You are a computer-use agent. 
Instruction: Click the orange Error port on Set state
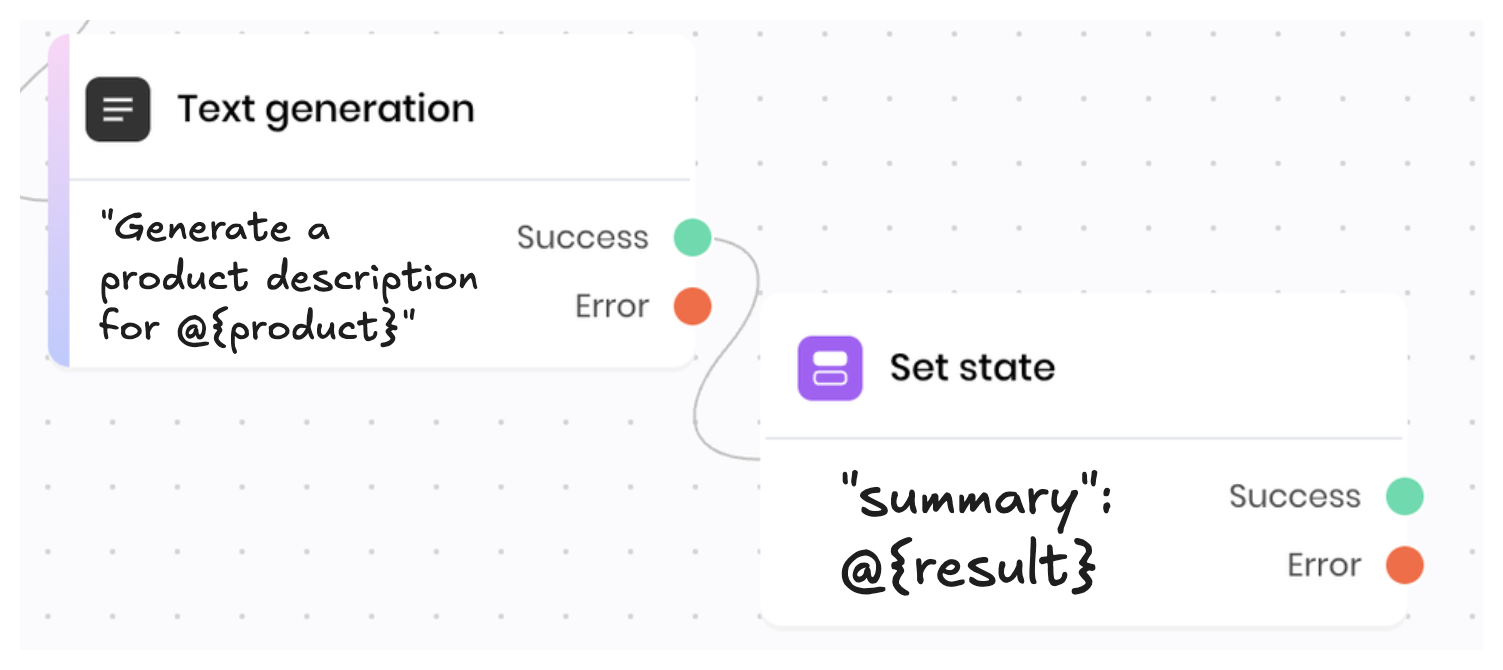1404,565
